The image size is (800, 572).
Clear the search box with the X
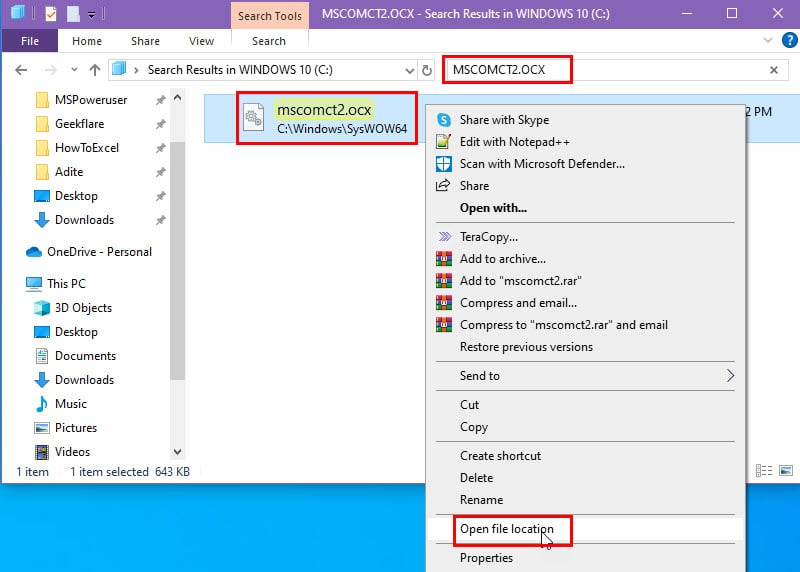coord(774,70)
